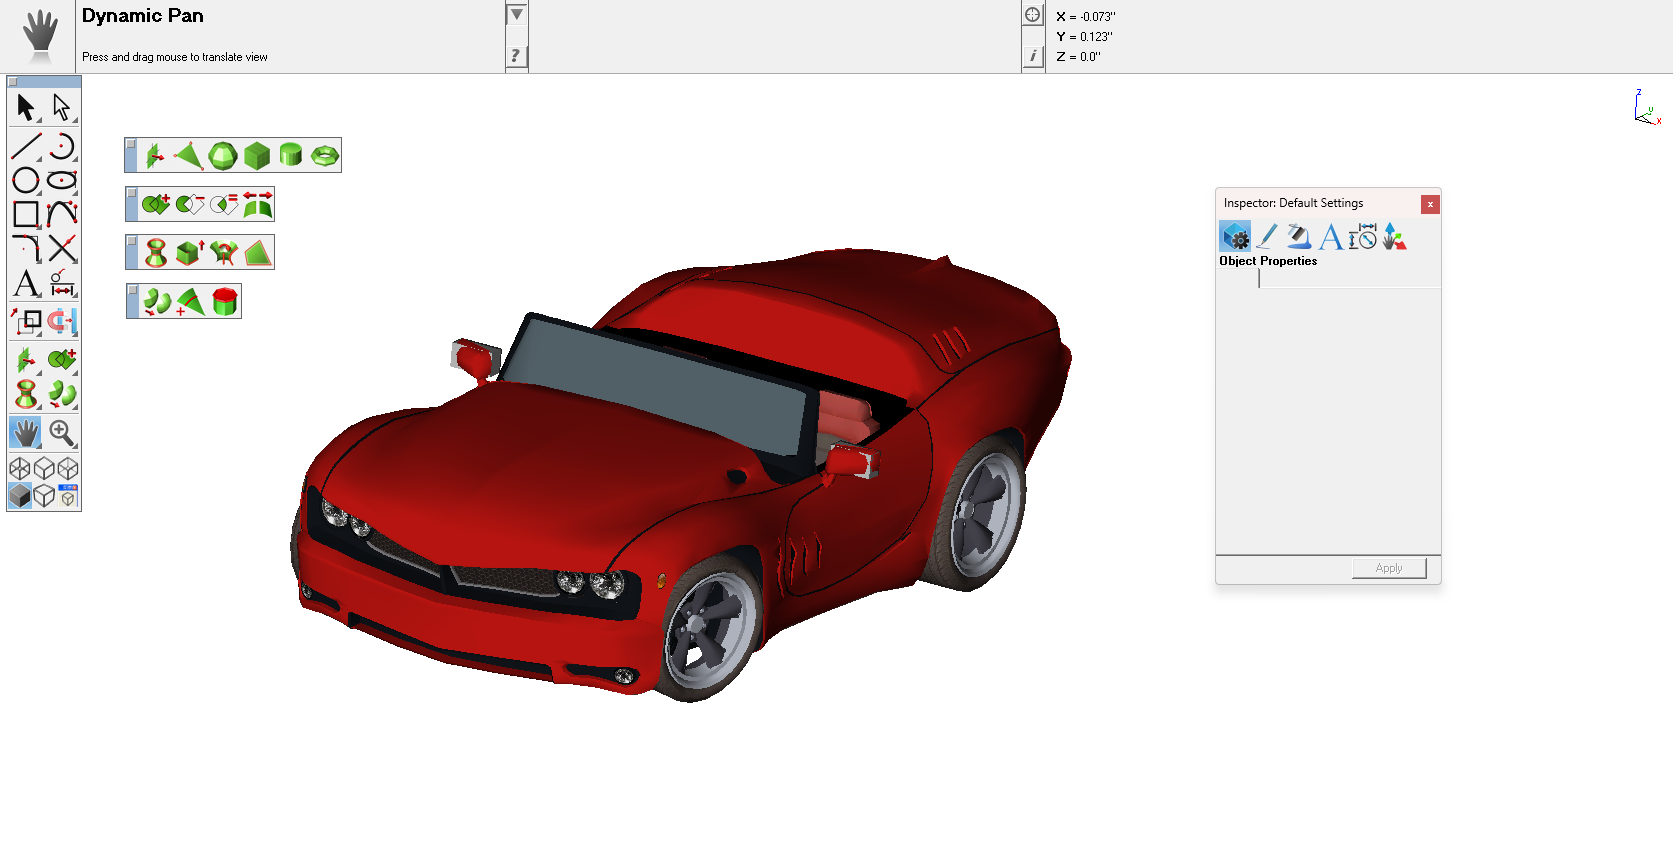
Task: Click the help question mark button
Action: [515, 56]
